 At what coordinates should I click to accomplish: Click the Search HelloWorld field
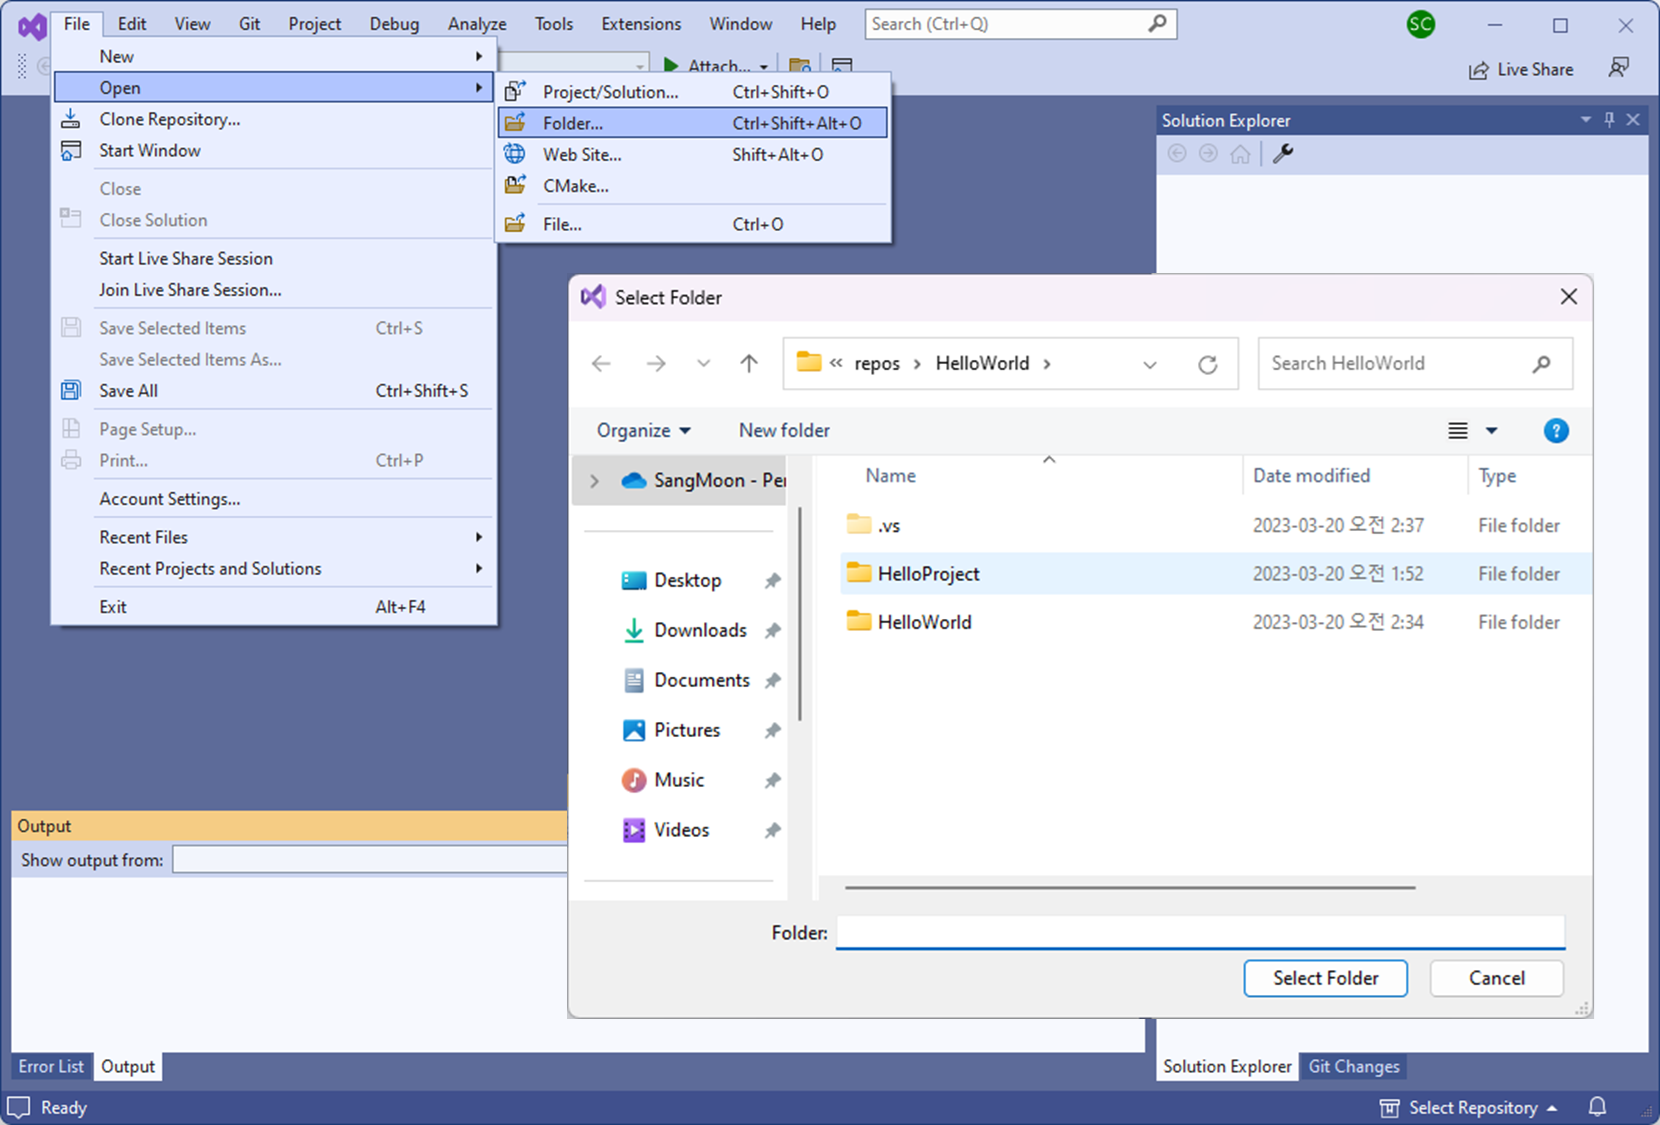1414,364
